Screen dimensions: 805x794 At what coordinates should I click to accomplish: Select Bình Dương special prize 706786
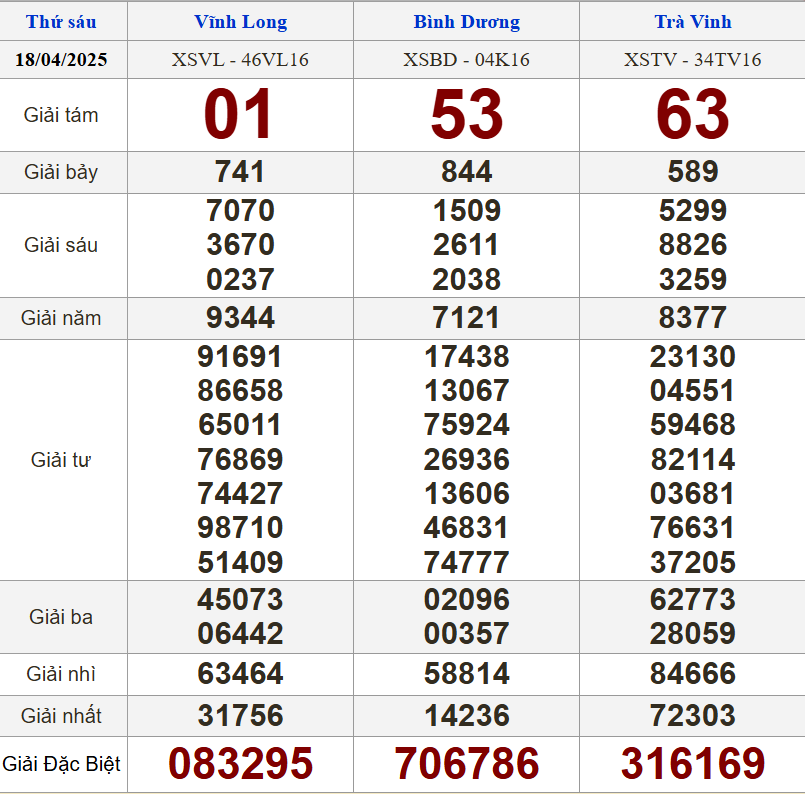coord(466,764)
